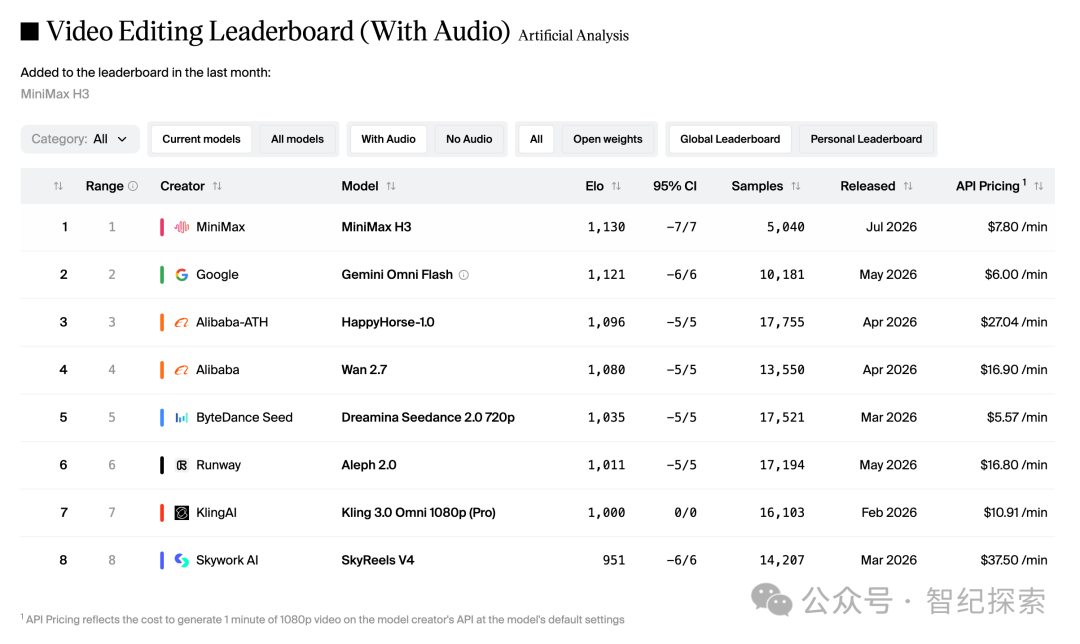
Task: Switch to the Global Leaderboard tab
Action: tap(730, 139)
